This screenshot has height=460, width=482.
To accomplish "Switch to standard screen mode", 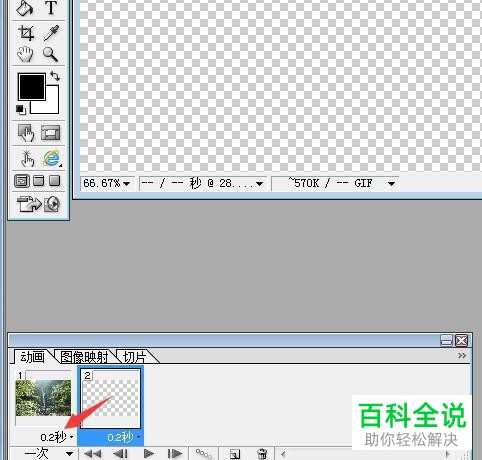I will point(22,181).
